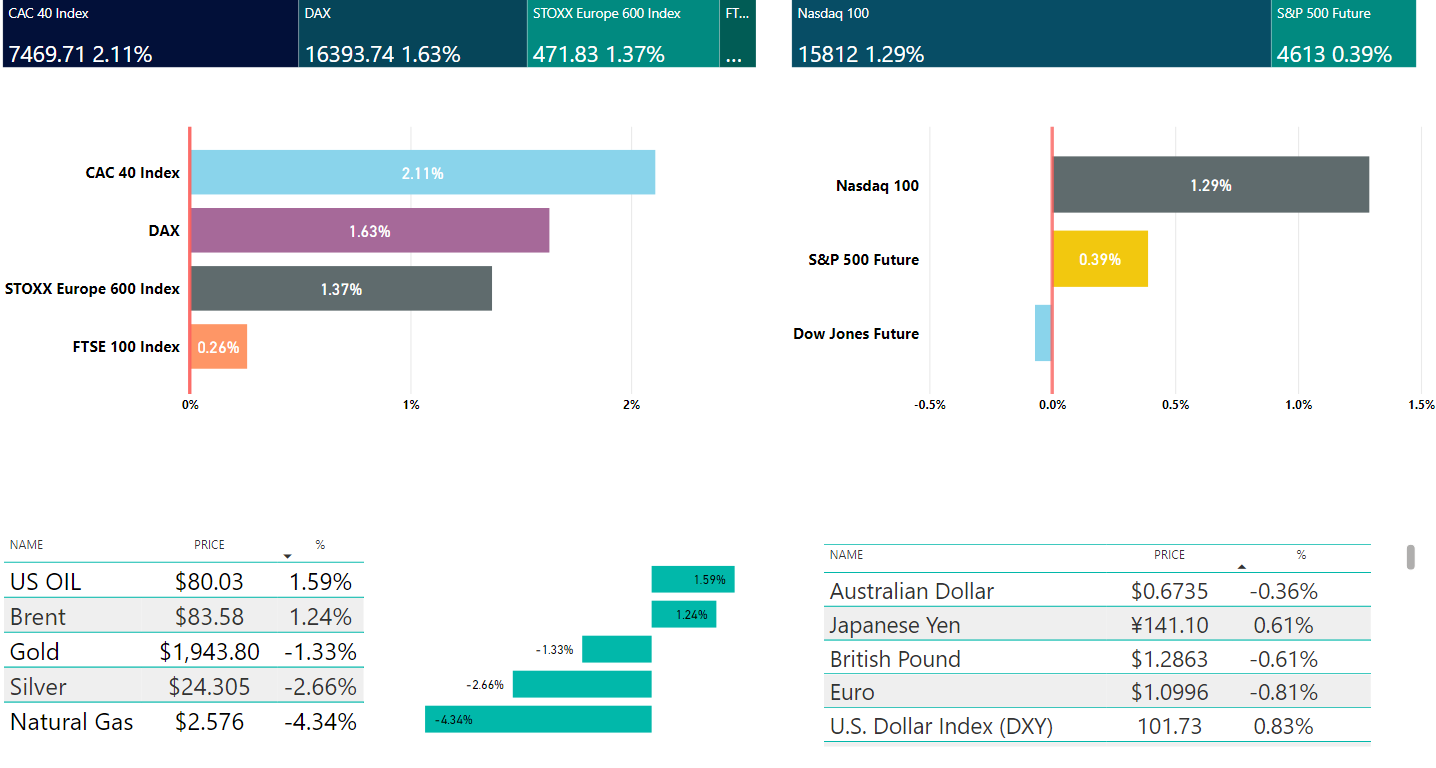The width and height of the screenshot is (1436, 768).
Task: Click sort arrow above commodities % column
Action: tap(287, 555)
